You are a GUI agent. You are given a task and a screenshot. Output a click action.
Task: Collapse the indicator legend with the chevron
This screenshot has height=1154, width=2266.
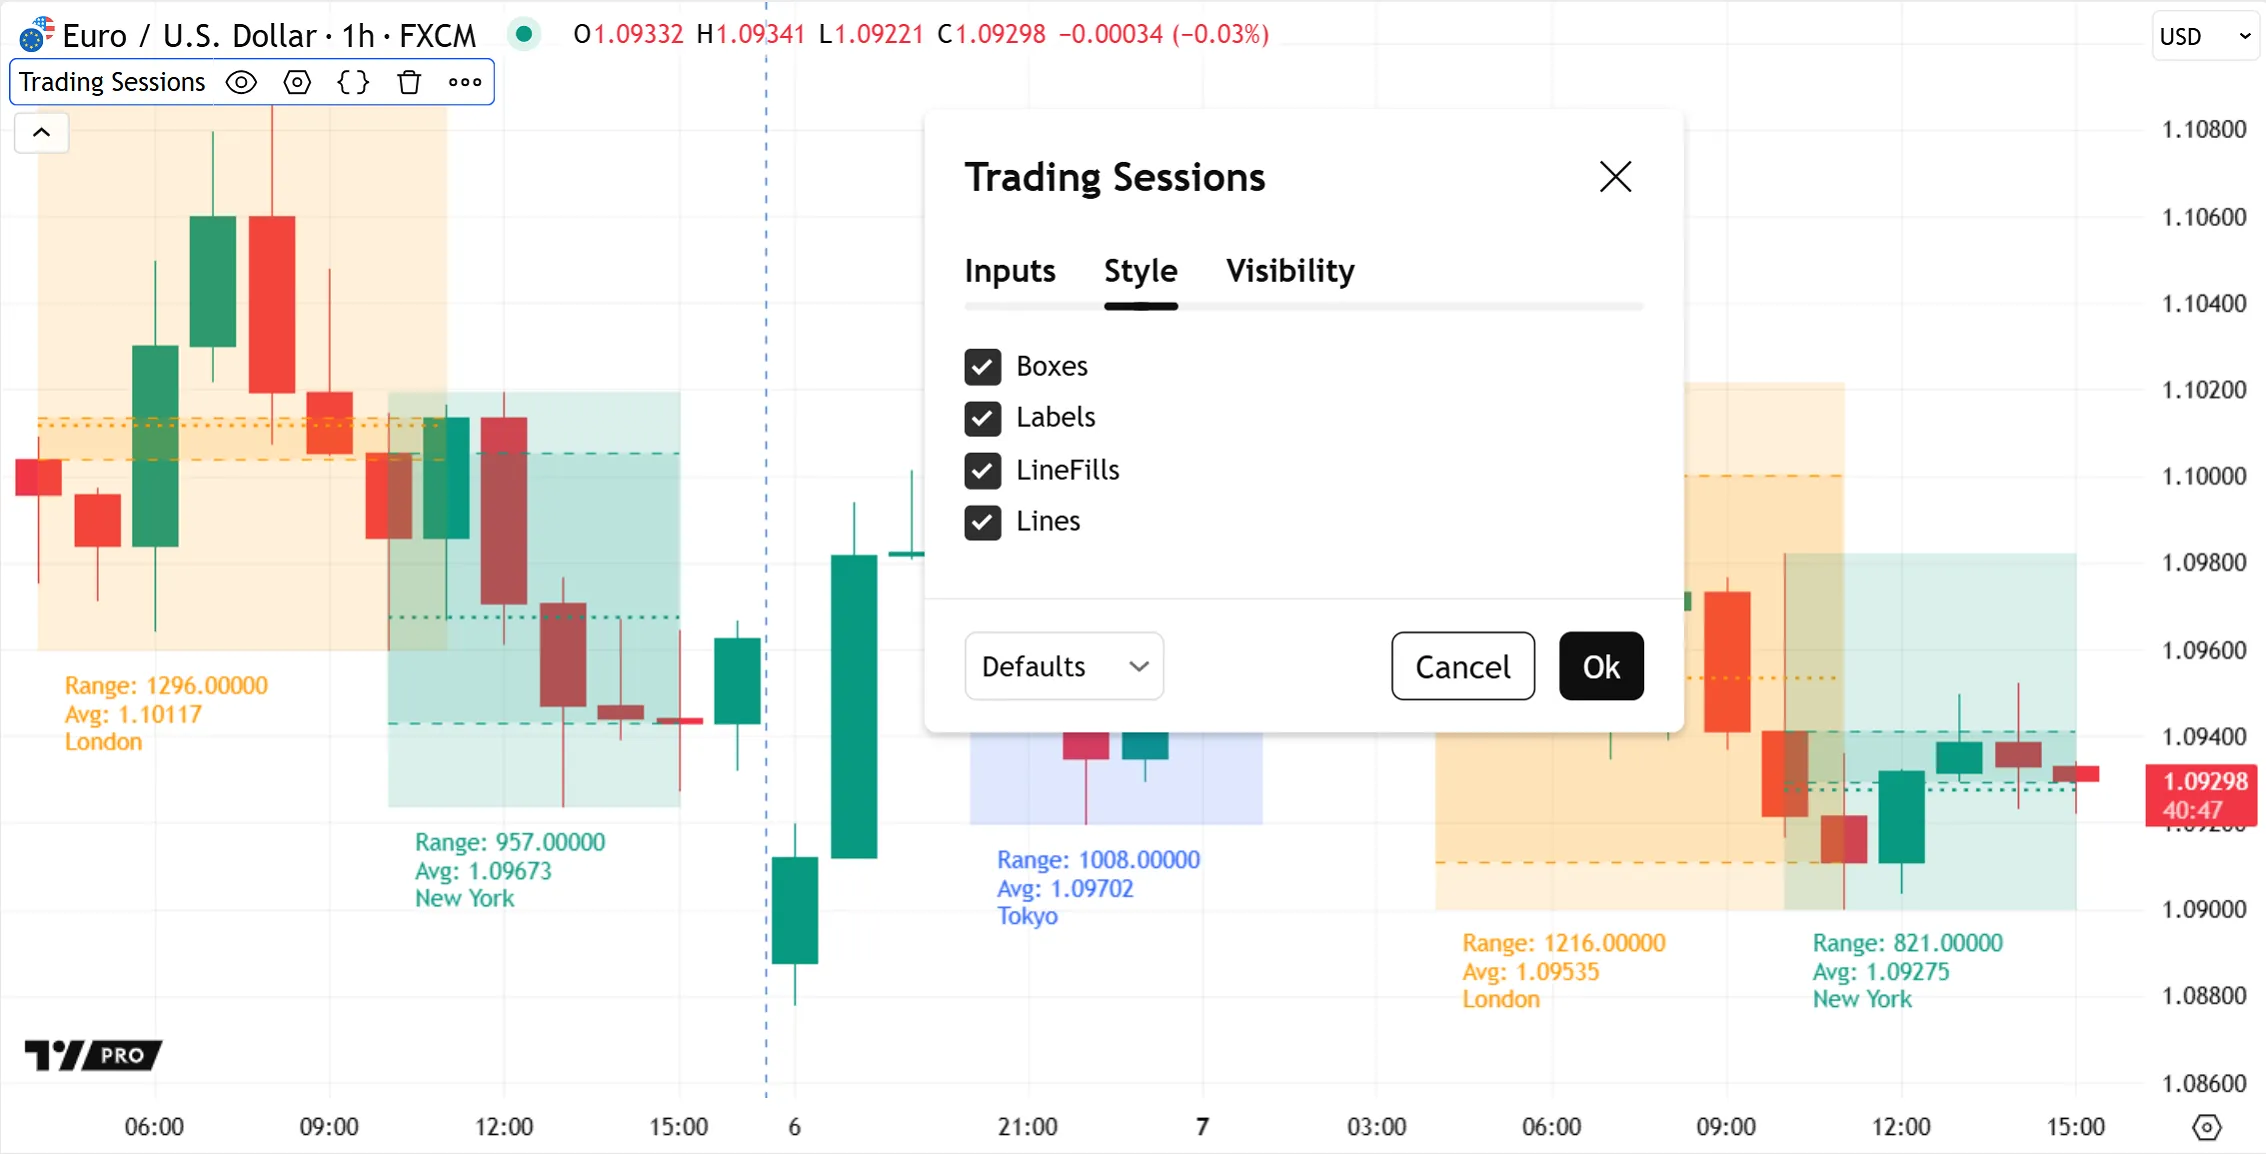pyautogui.click(x=42, y=133)
